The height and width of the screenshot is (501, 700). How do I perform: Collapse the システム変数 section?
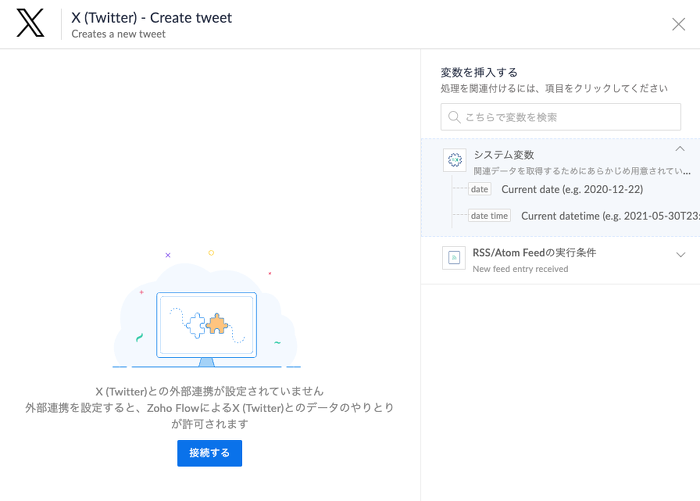679,149
